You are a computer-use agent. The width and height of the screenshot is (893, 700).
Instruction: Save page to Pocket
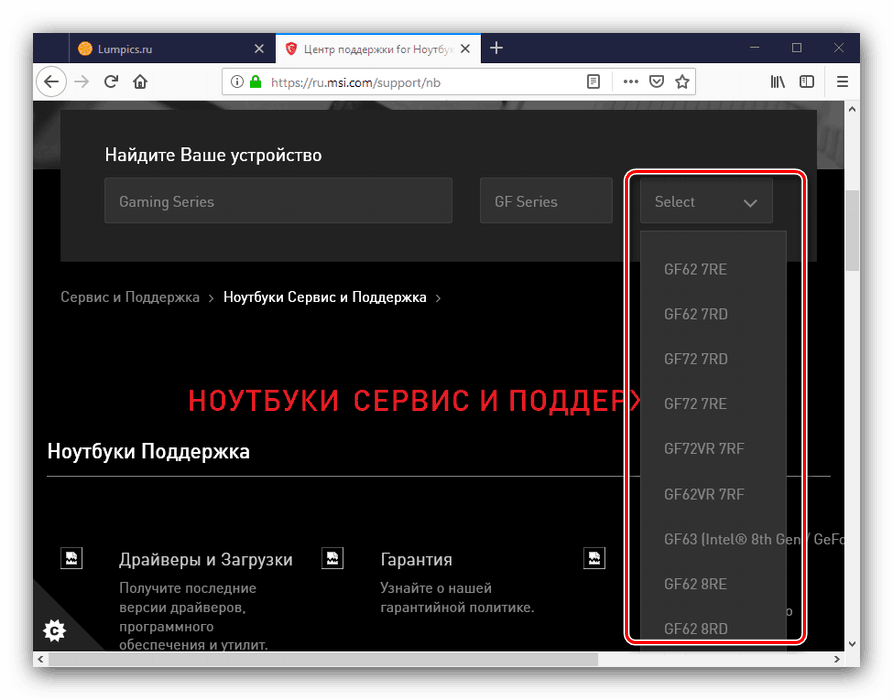[657, 82]
